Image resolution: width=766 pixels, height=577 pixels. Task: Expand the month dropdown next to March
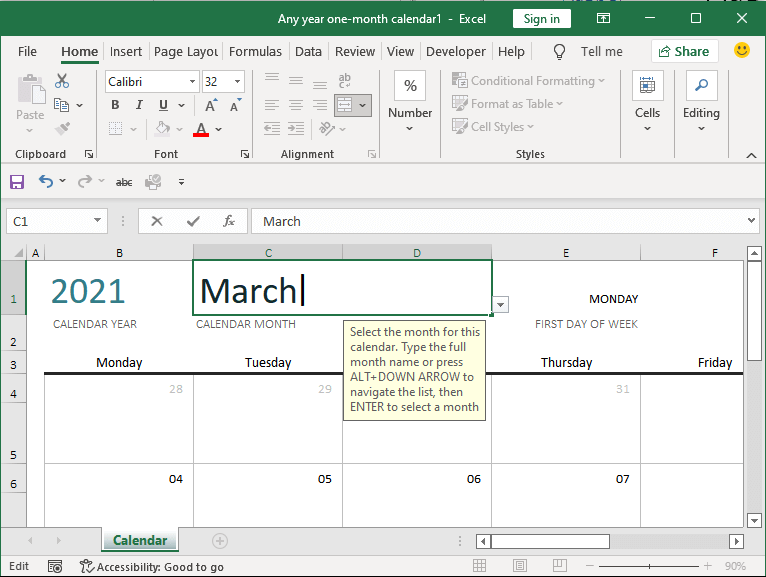click(x=500, y=304)
